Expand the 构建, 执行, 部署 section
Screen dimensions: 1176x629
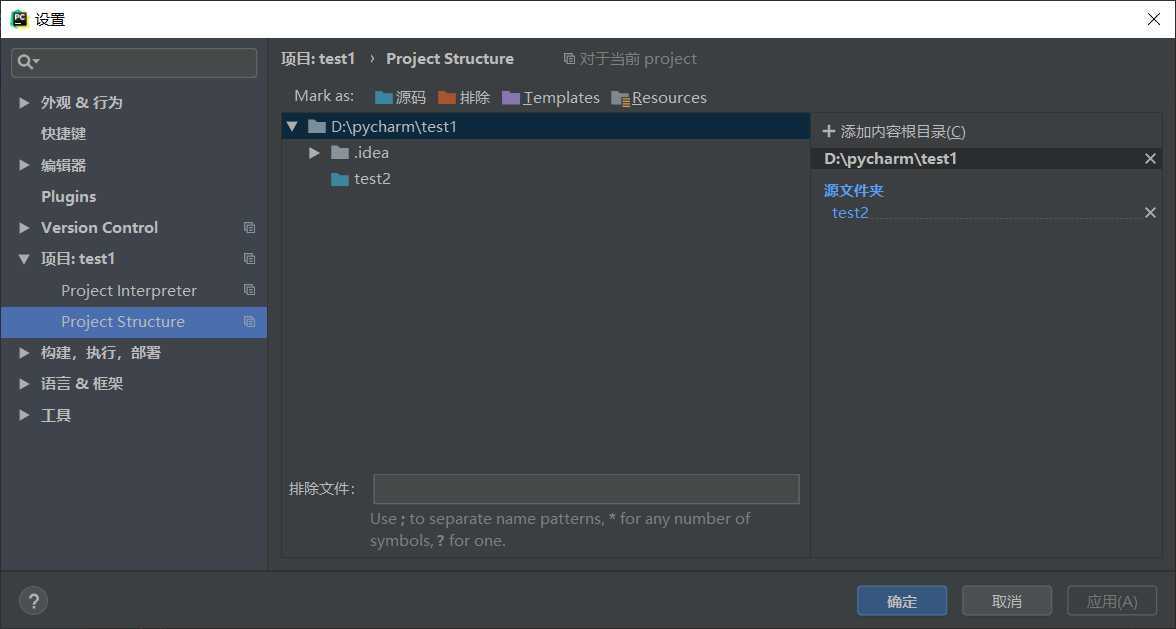point(24,352)
